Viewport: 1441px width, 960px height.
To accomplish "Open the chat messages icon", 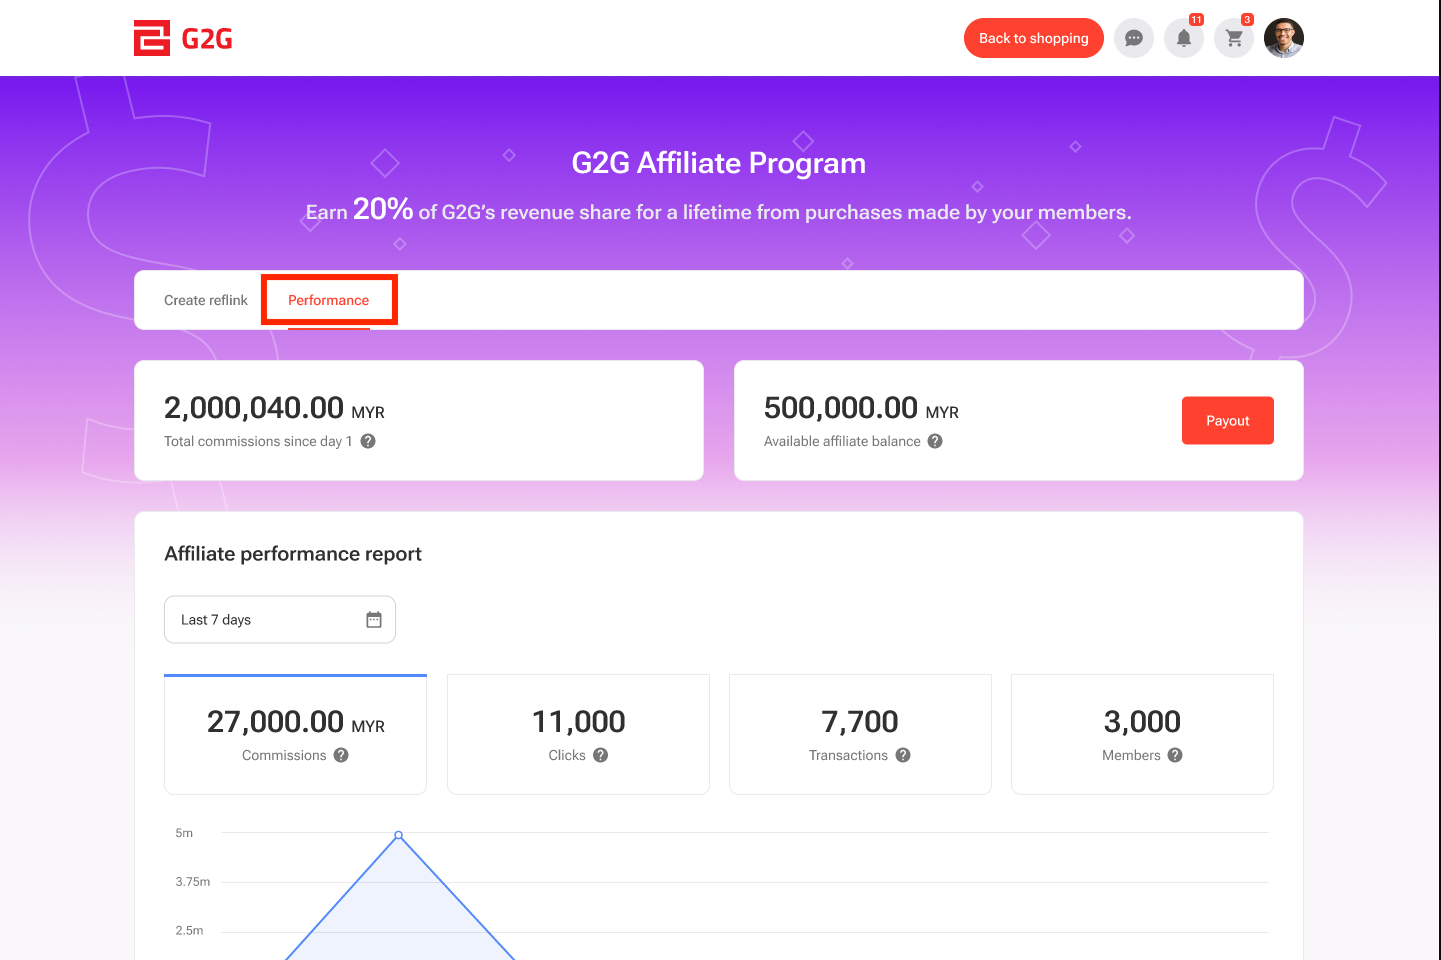I will point(1134,38).
